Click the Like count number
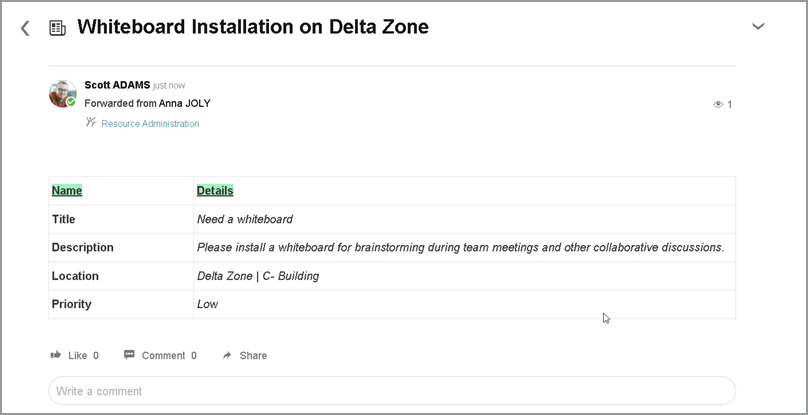Screen dimensions: 808x415 pyautogui.click(x=96, y=355)
